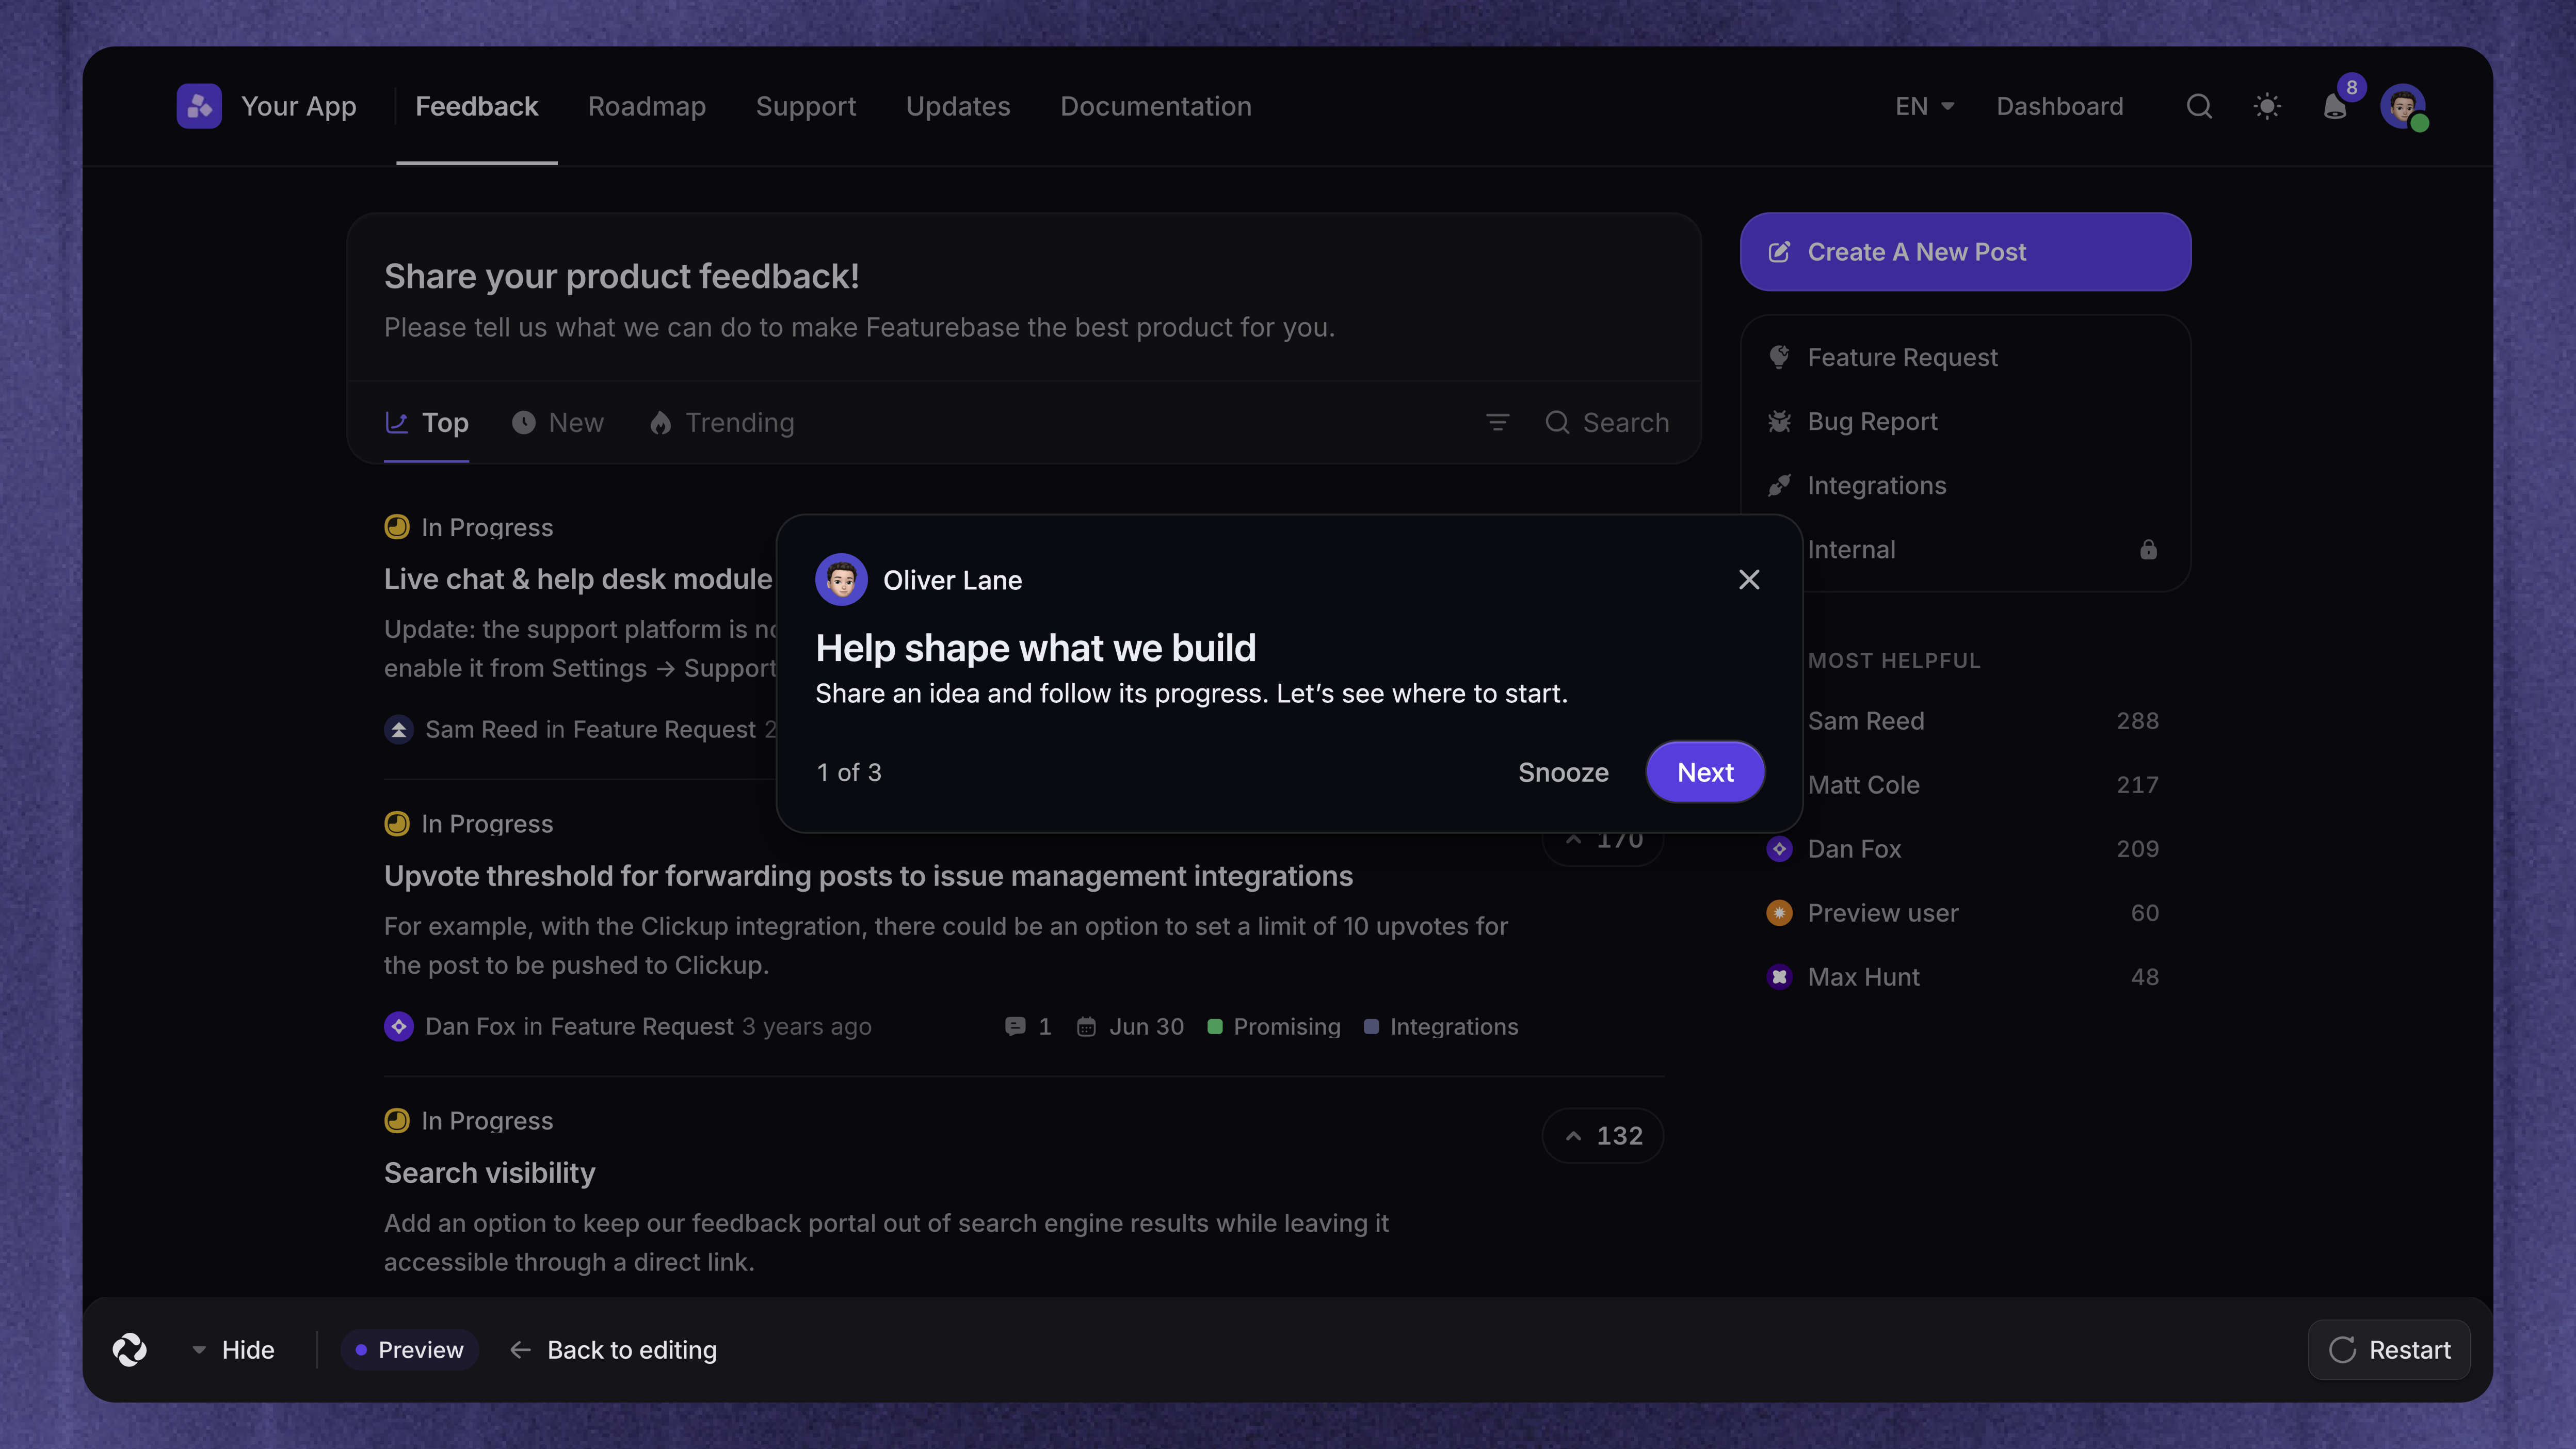Go to the Dashboard link

2060,106
